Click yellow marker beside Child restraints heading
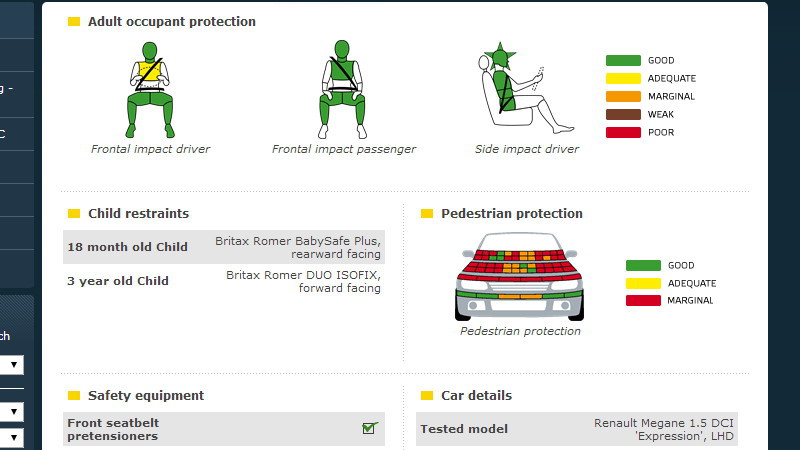This screenshot has width=800, height=450. coord(74,213)
